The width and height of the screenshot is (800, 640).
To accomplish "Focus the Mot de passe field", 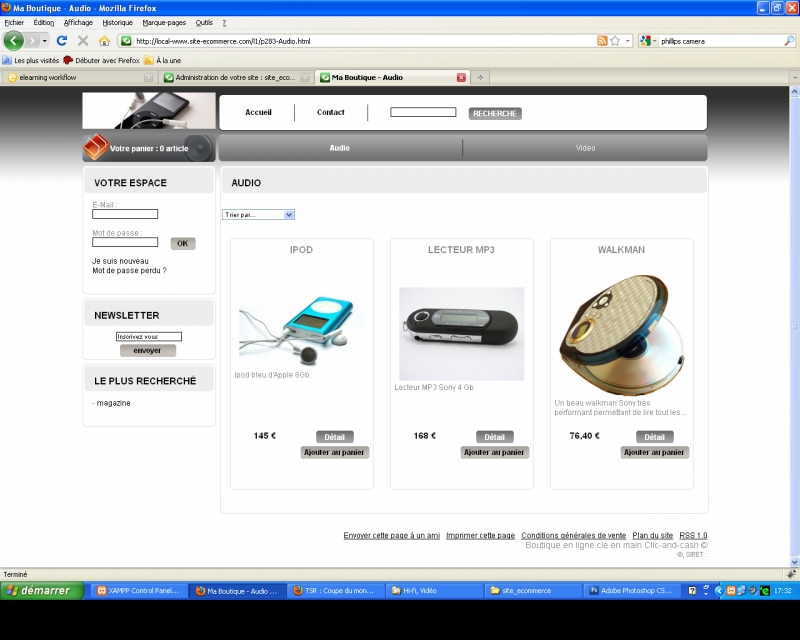I will tap(125, 242).
